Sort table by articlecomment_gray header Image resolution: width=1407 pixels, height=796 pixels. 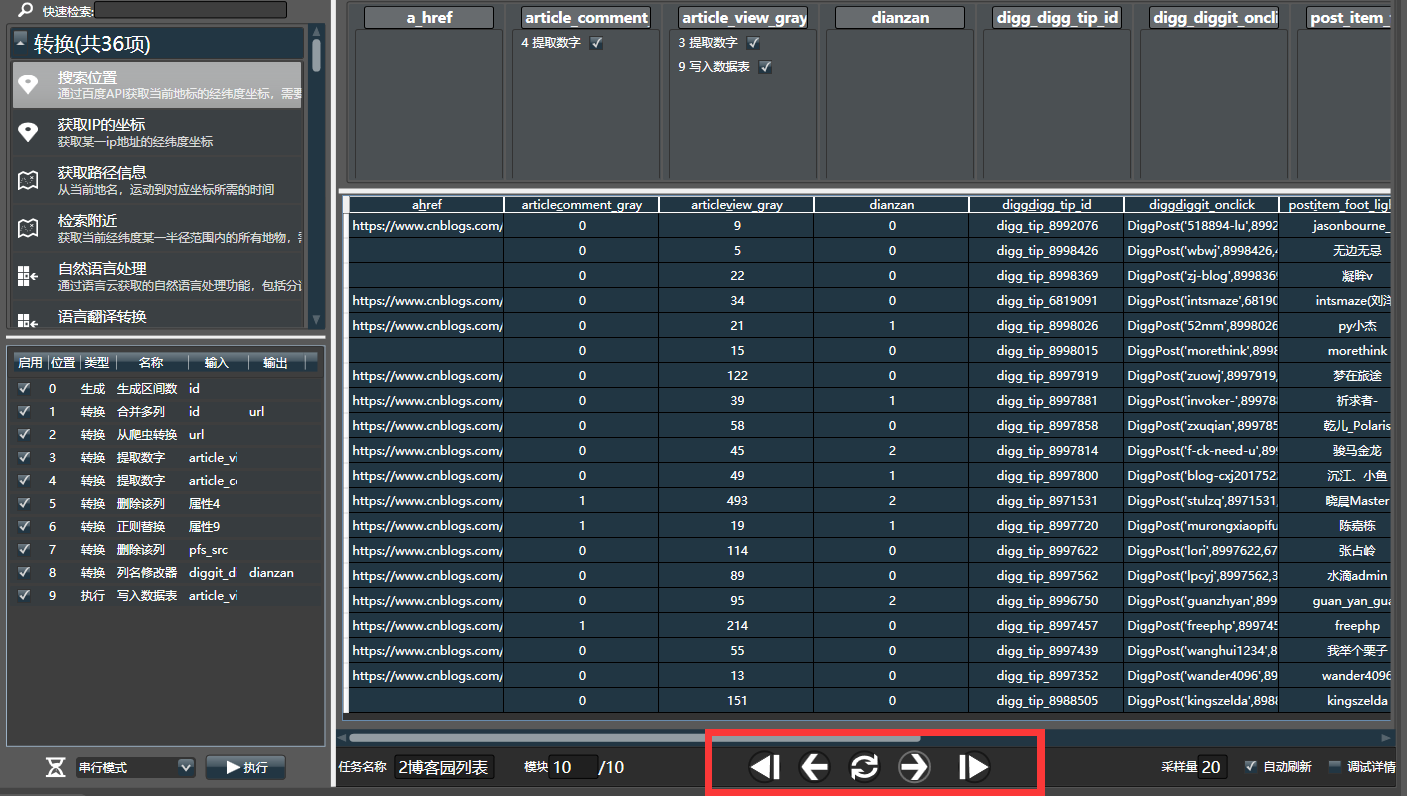(x=581, y=204)
